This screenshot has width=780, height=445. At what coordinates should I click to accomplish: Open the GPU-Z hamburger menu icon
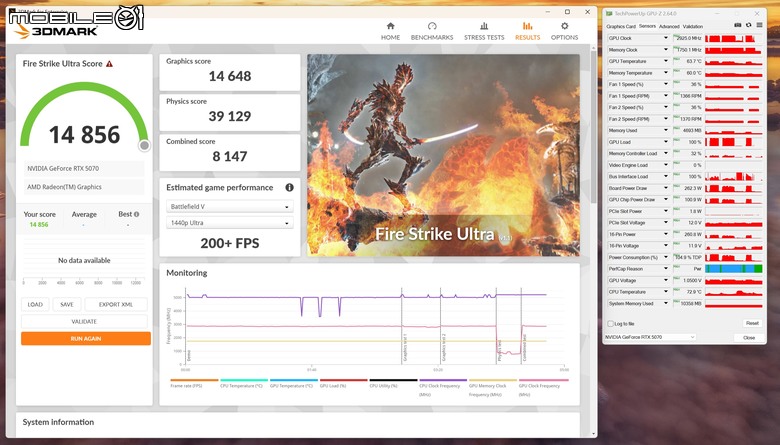coord(759,25)
